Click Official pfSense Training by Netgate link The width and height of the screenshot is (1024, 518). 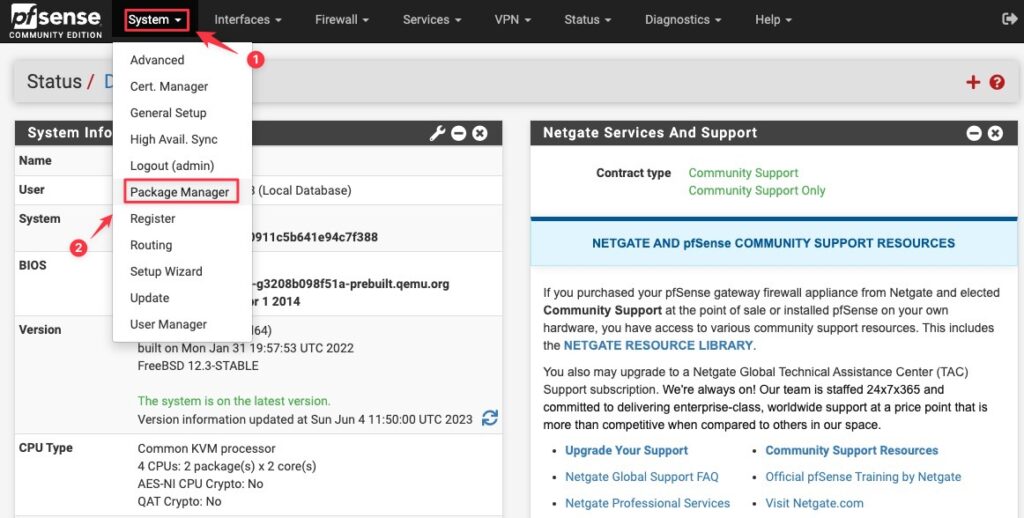click(863, 477)
